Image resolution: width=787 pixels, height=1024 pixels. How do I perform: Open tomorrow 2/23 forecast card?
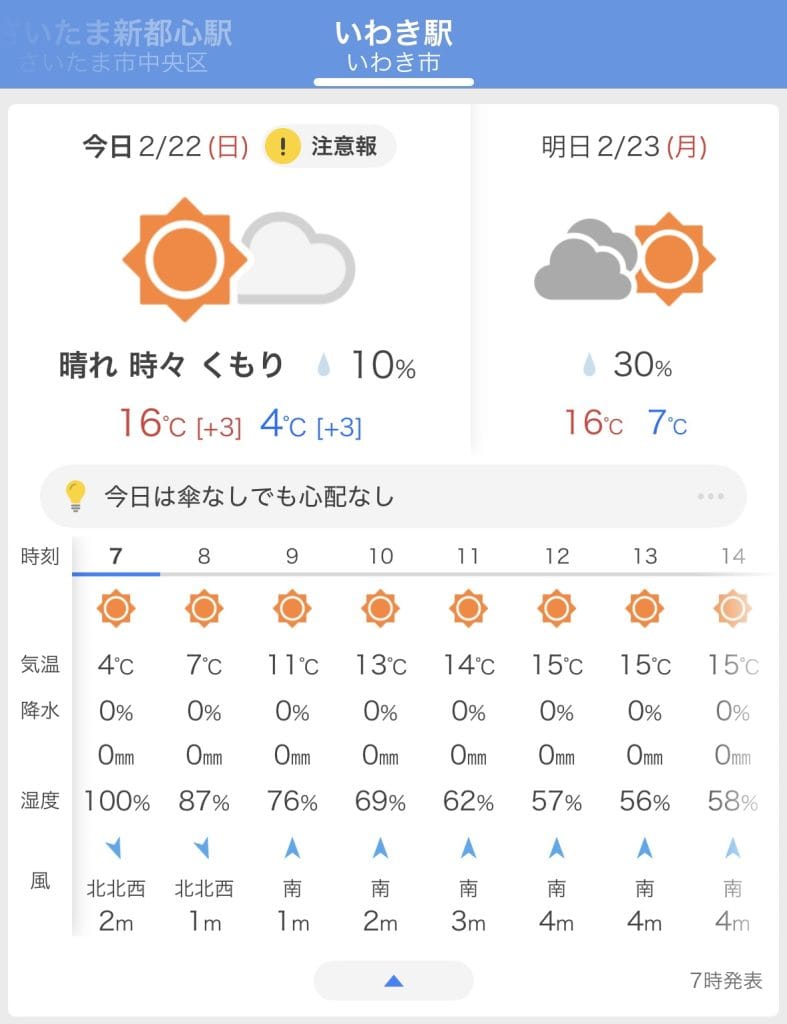624,280
